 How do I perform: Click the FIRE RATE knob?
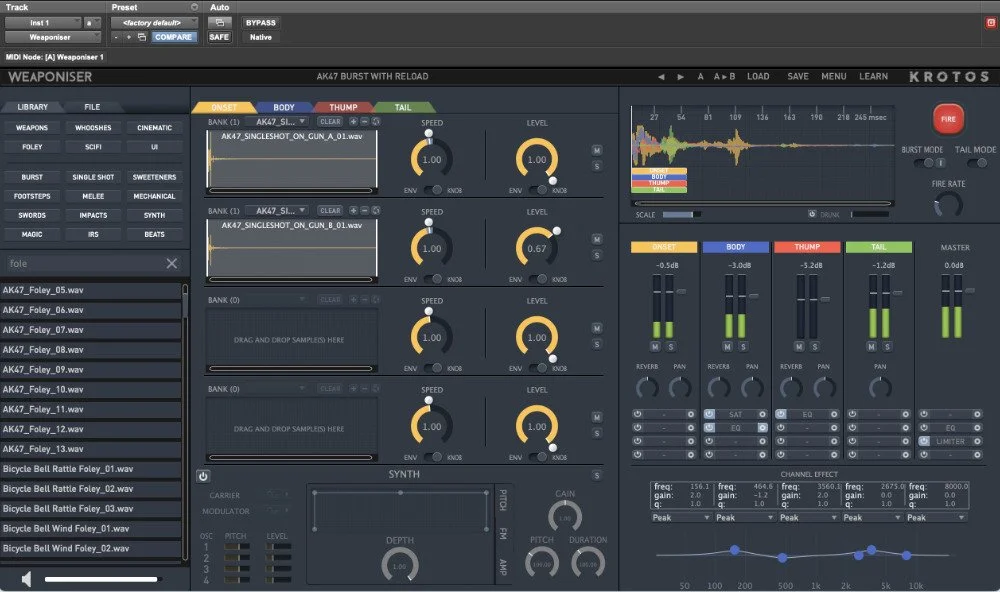click(948, 205)
